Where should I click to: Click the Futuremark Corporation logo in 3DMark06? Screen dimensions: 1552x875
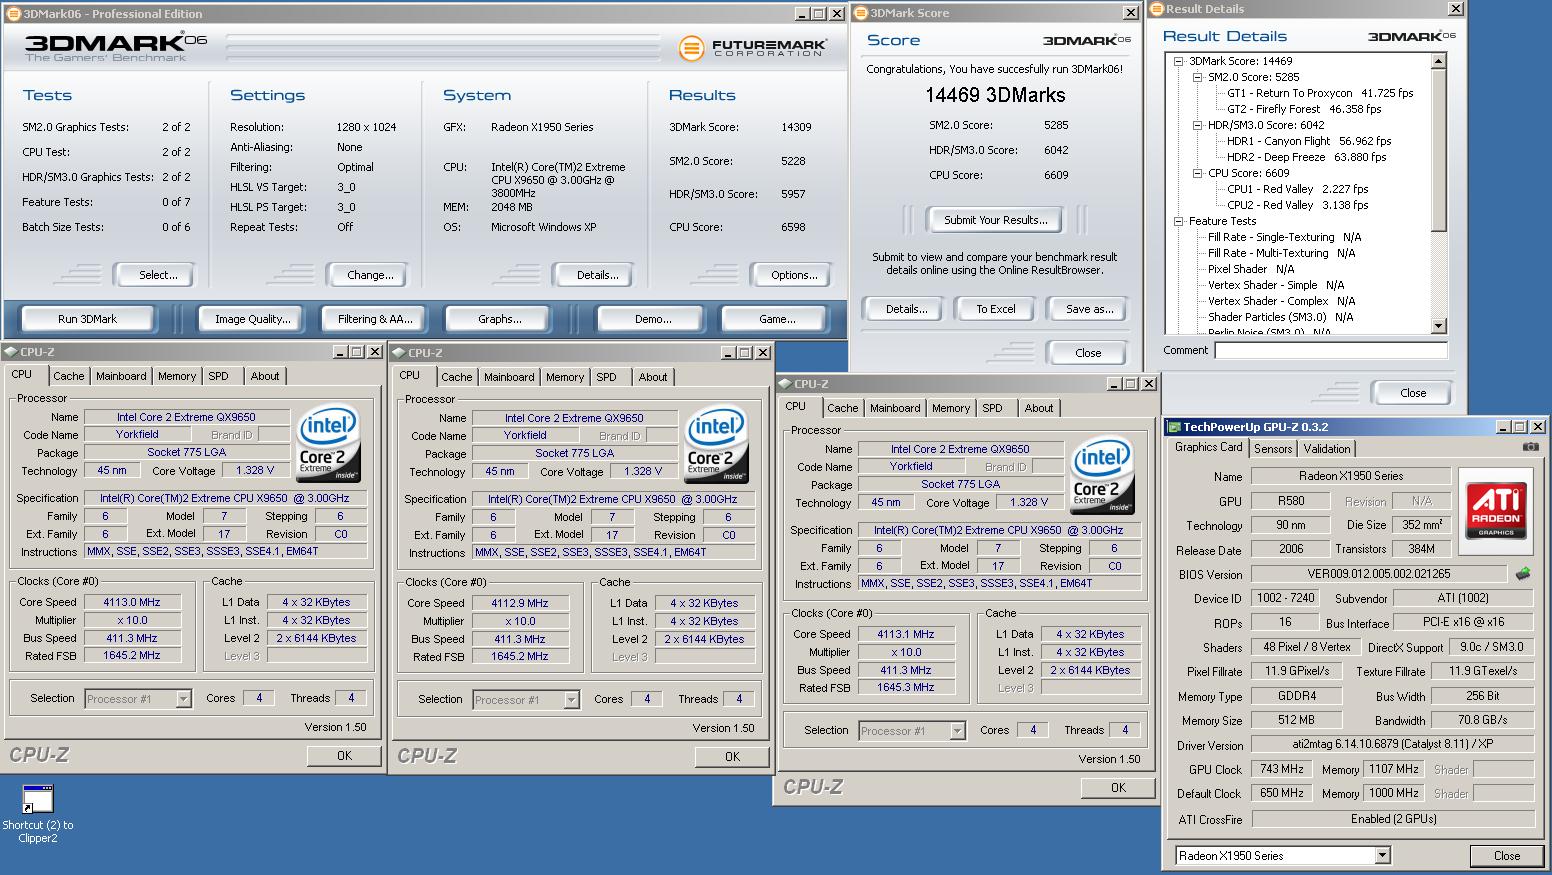752,47
